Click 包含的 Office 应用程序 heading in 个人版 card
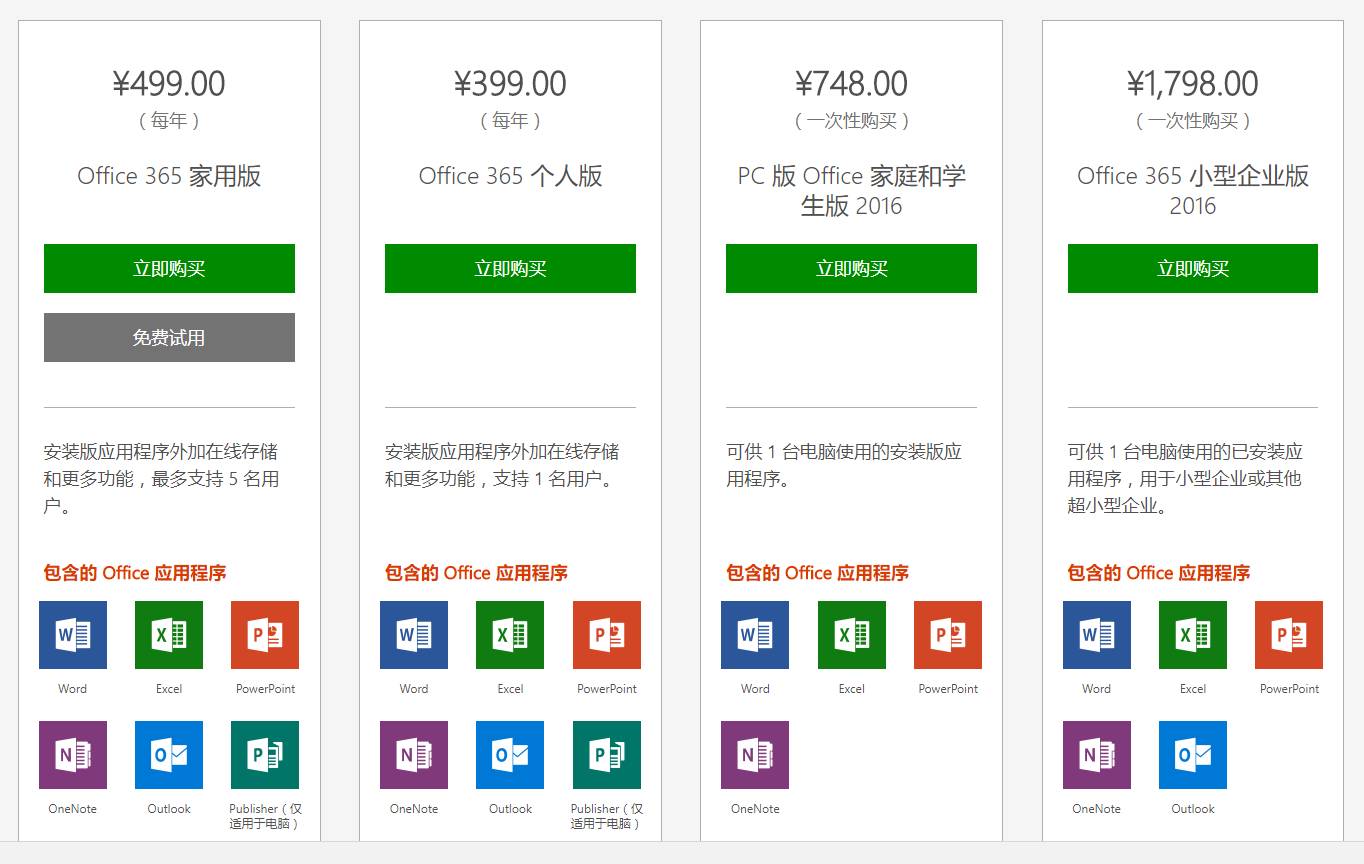The image size is (1364, 864). click(476, 573)
